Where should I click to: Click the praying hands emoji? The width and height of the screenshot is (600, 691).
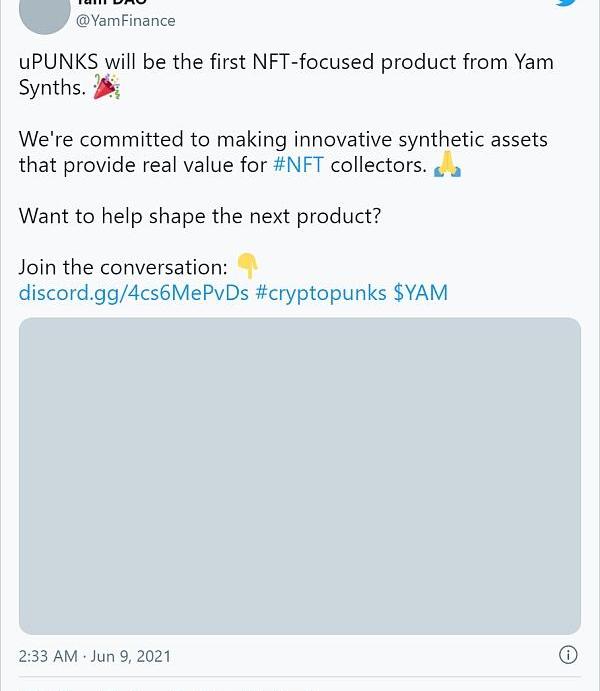[x=447, y=165]
